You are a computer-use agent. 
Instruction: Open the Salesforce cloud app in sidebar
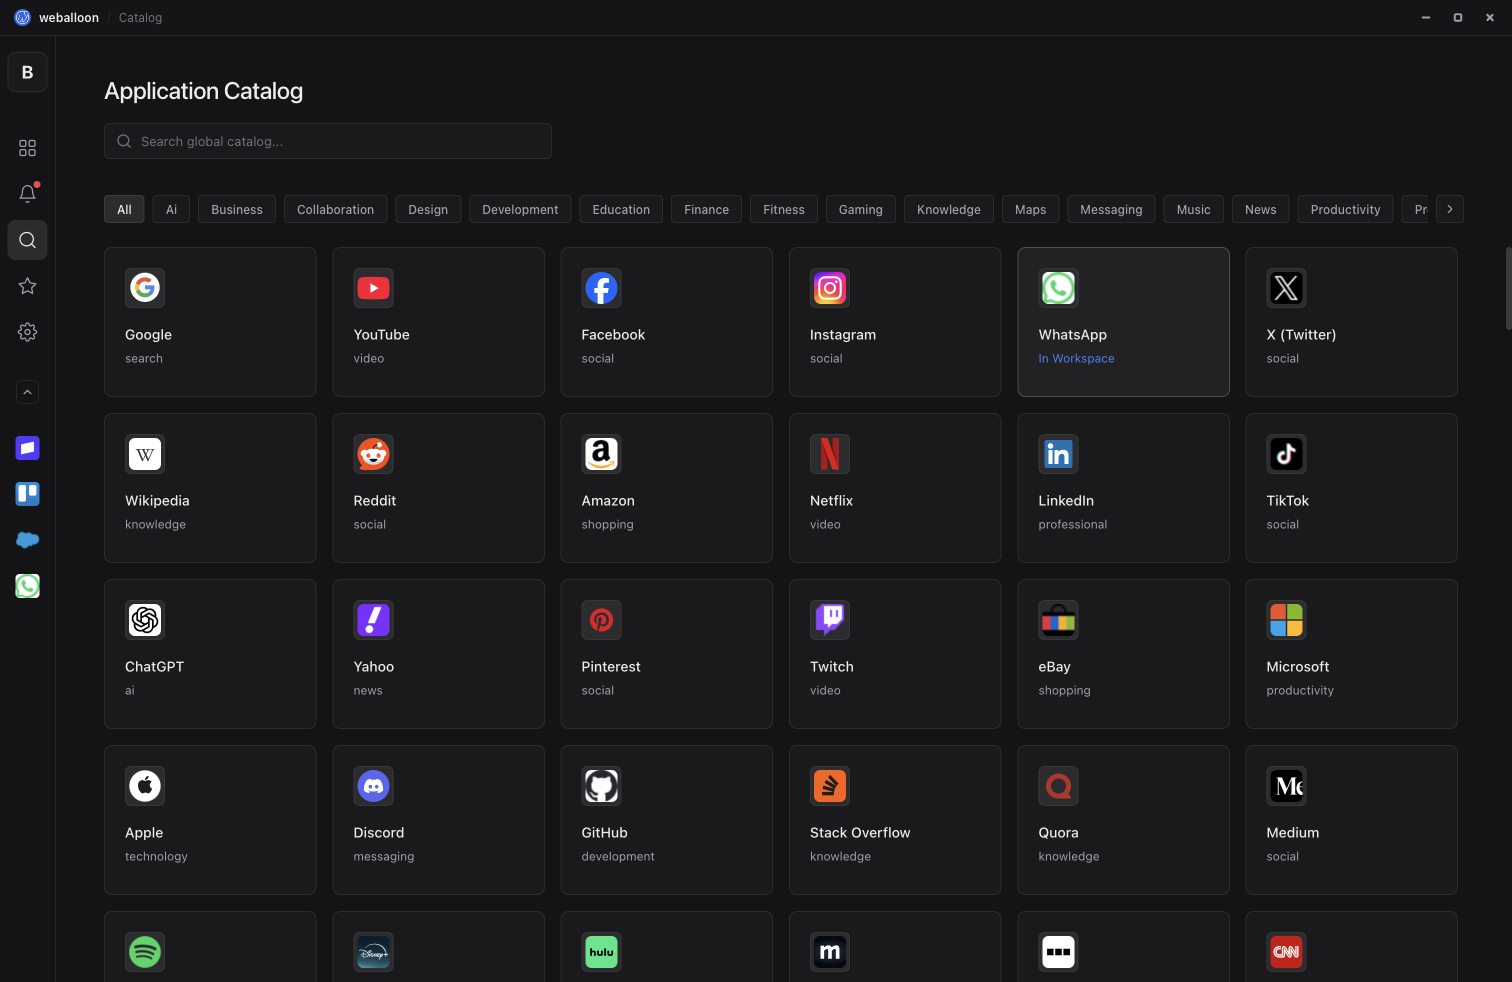(x=27, y=540)
